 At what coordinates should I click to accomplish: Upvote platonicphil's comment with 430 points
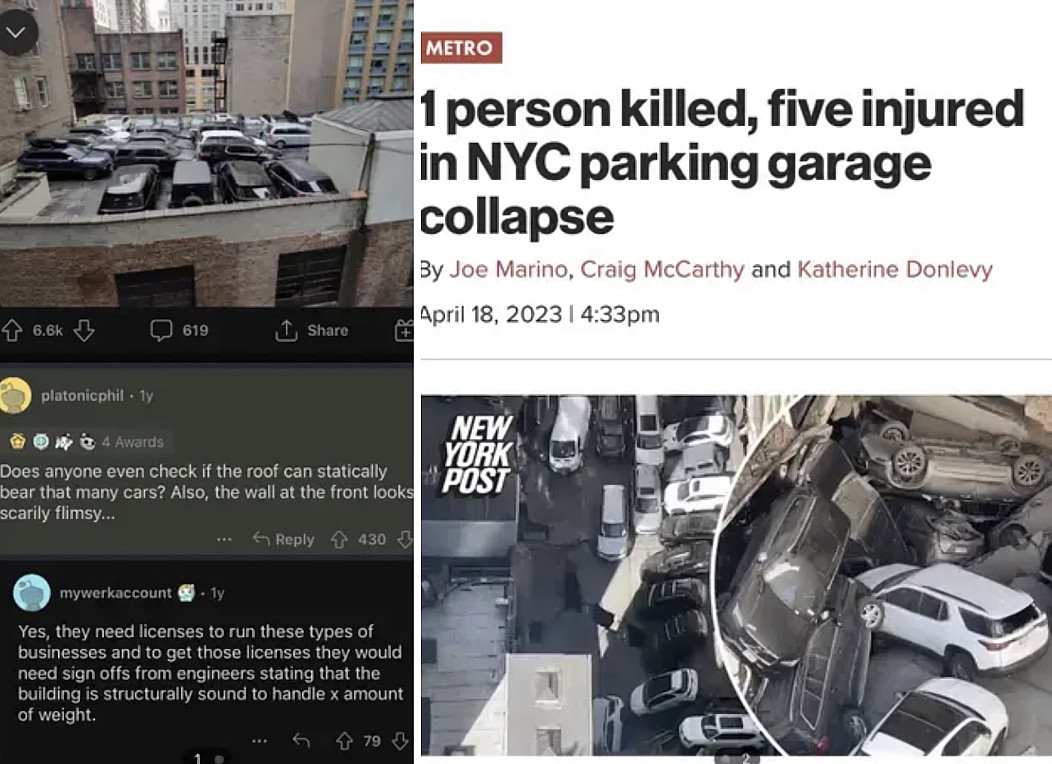point(339,539)
